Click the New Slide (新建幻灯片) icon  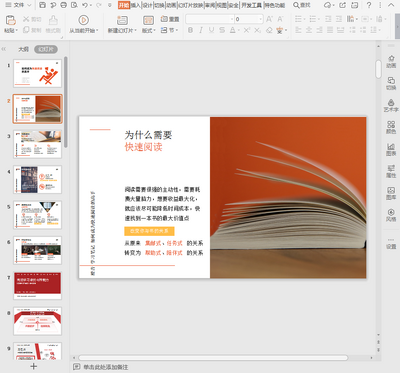point(122,20)
